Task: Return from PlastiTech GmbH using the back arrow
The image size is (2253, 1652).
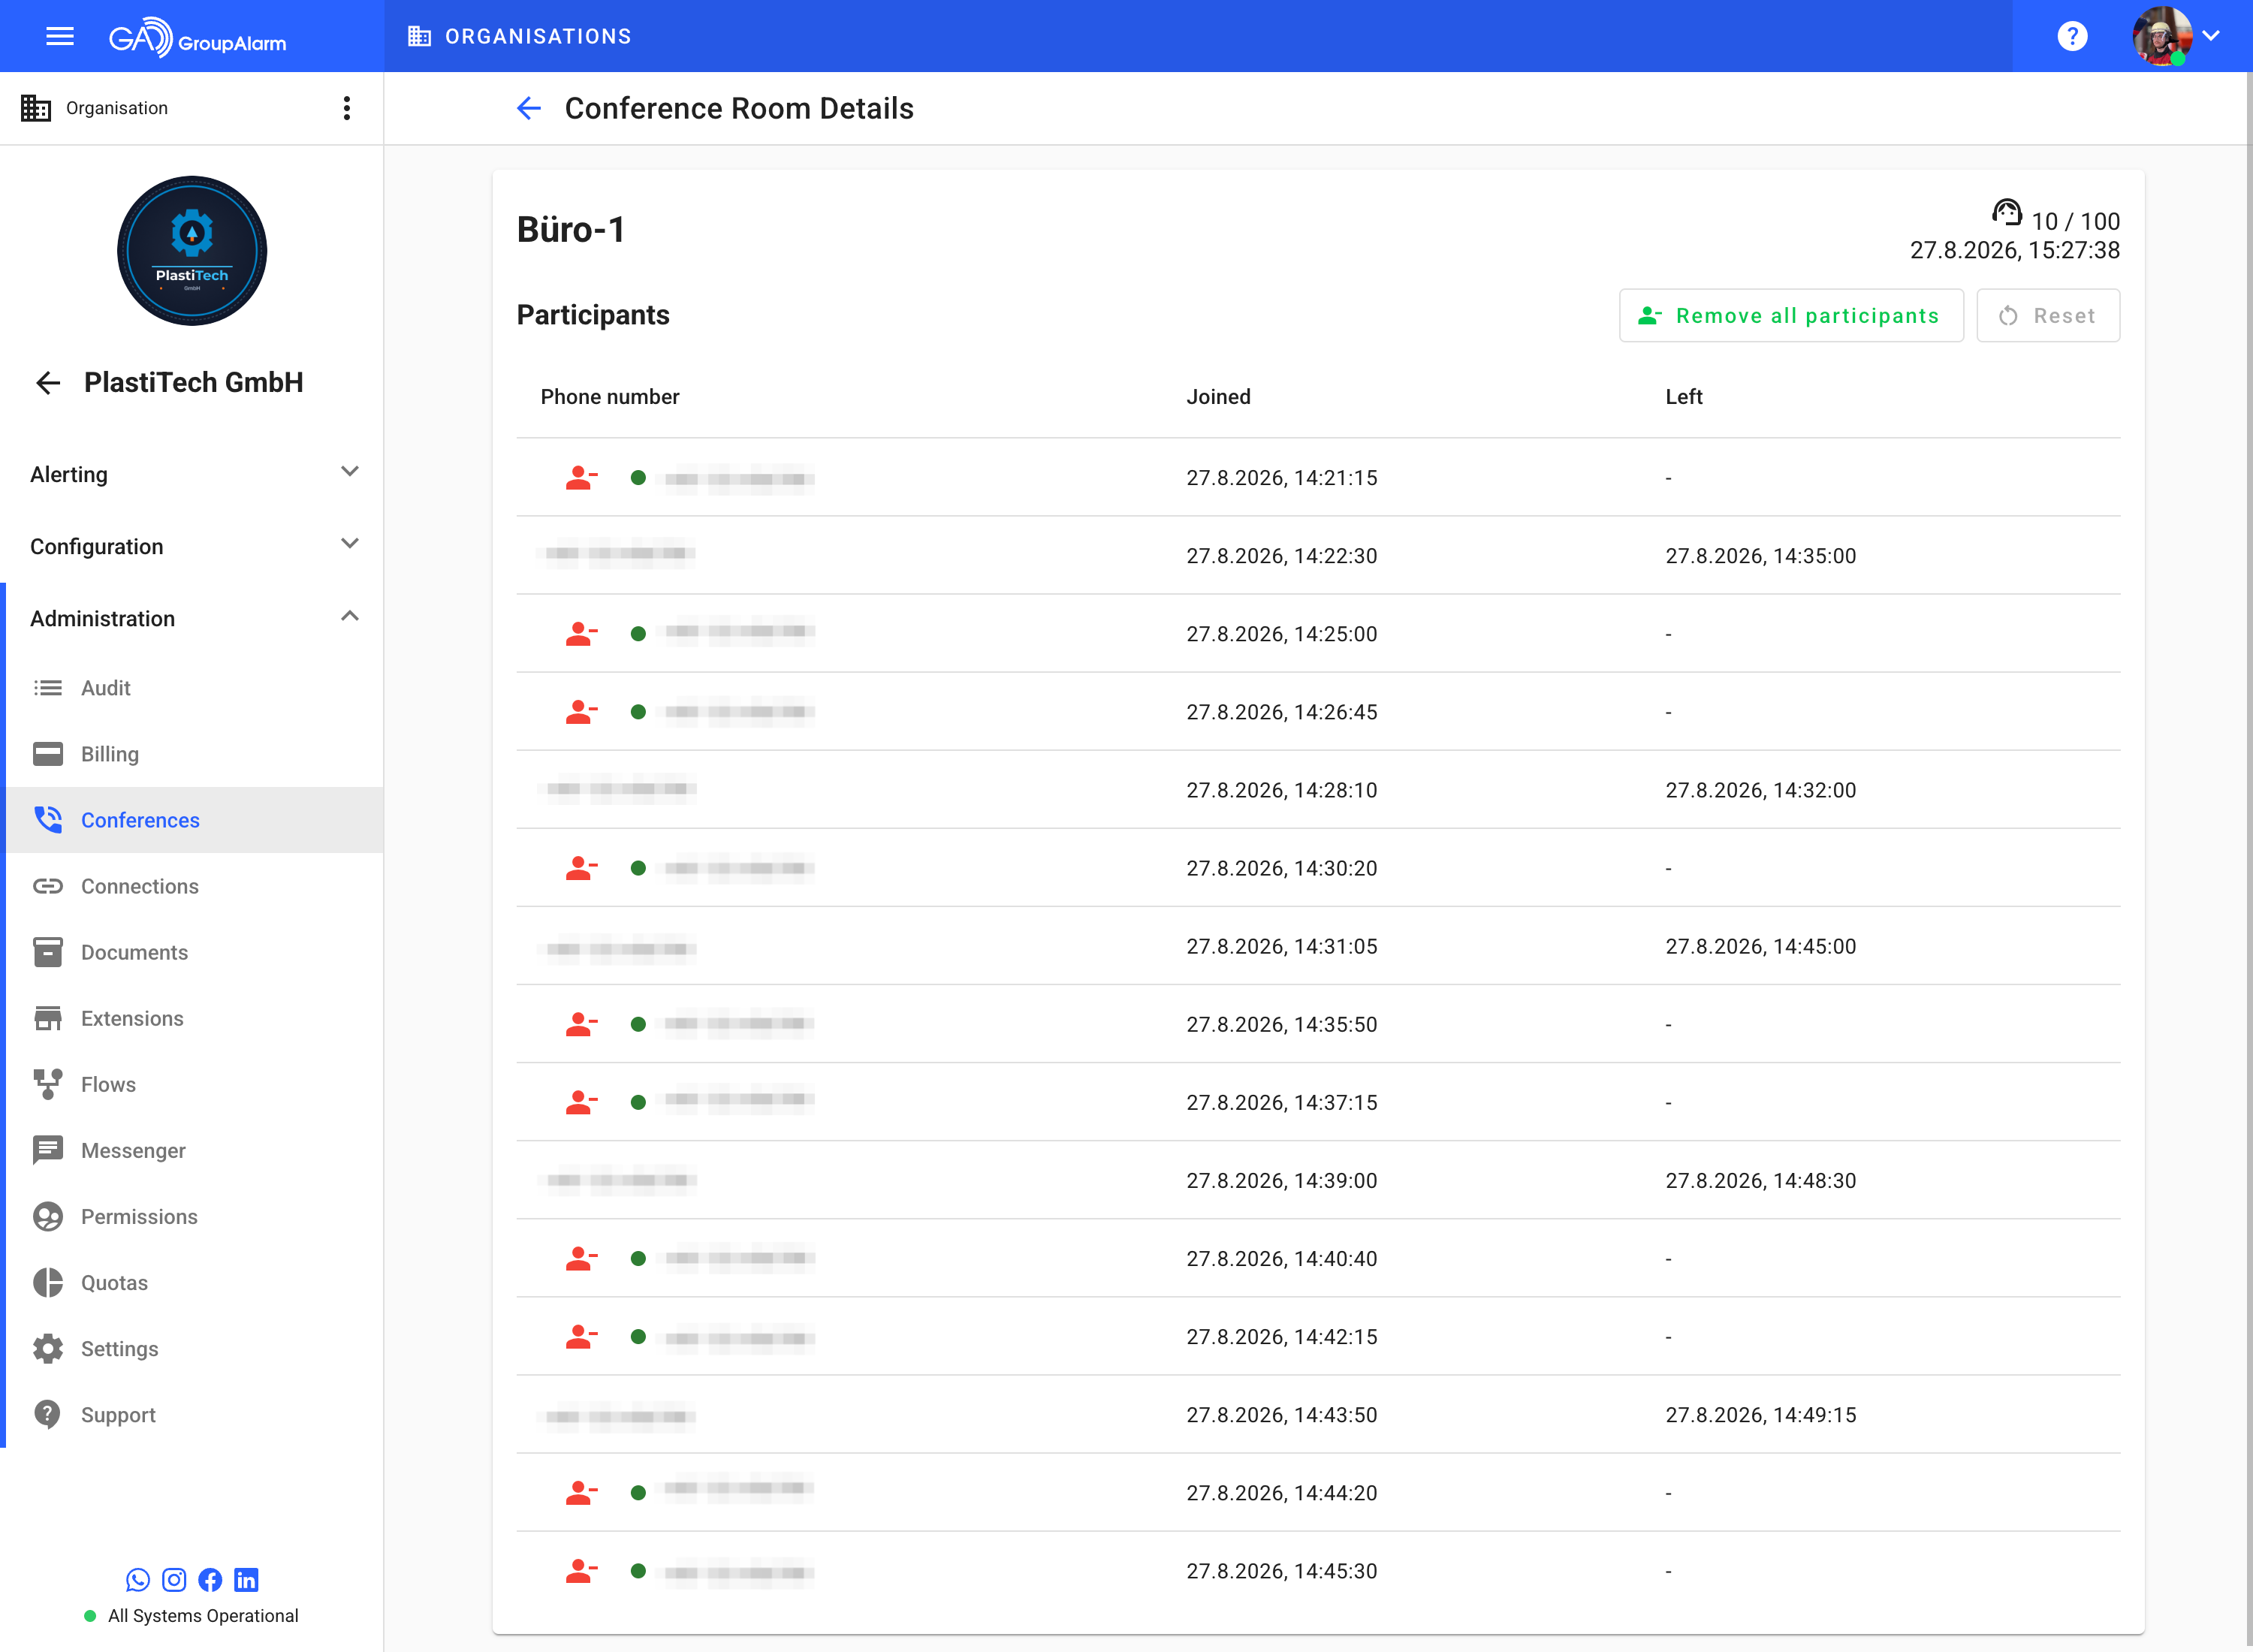Action: (x=48, y=383)
